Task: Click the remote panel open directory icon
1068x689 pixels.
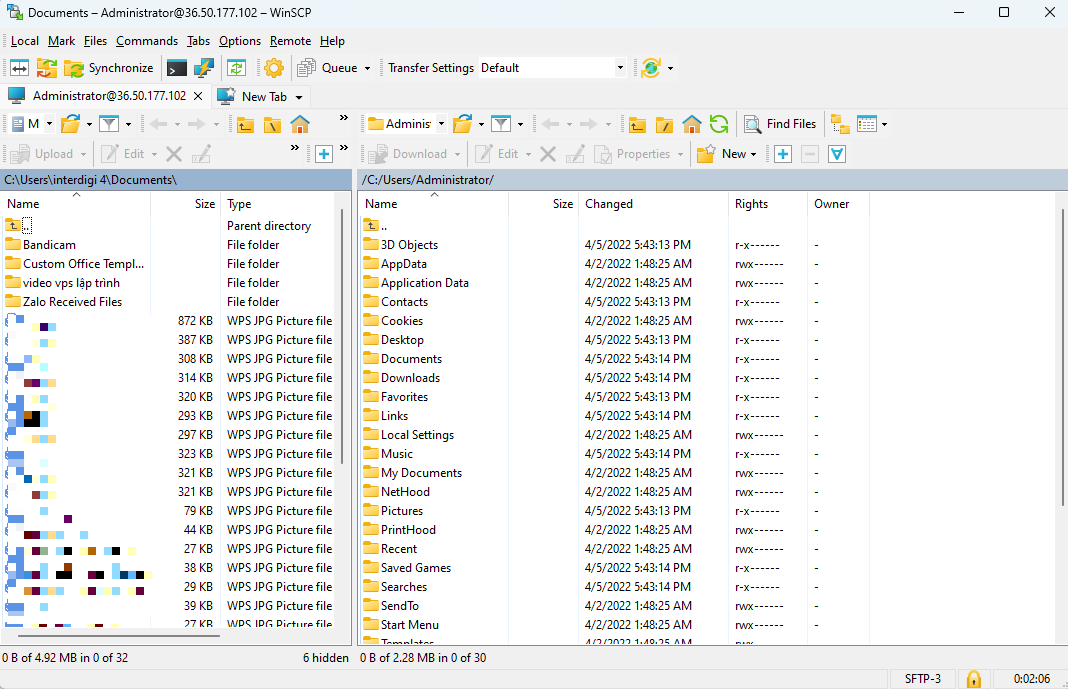Action: point(463,124)
